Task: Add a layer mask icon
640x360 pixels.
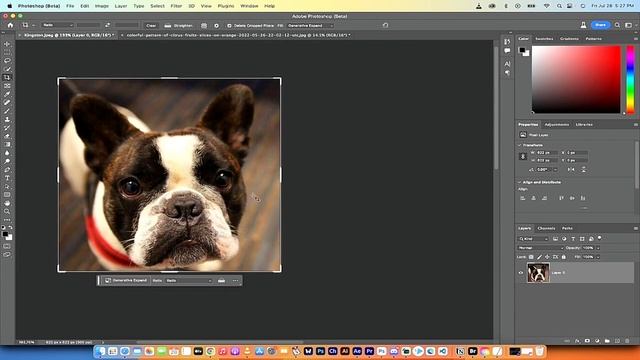Action: tap(587, 341)
